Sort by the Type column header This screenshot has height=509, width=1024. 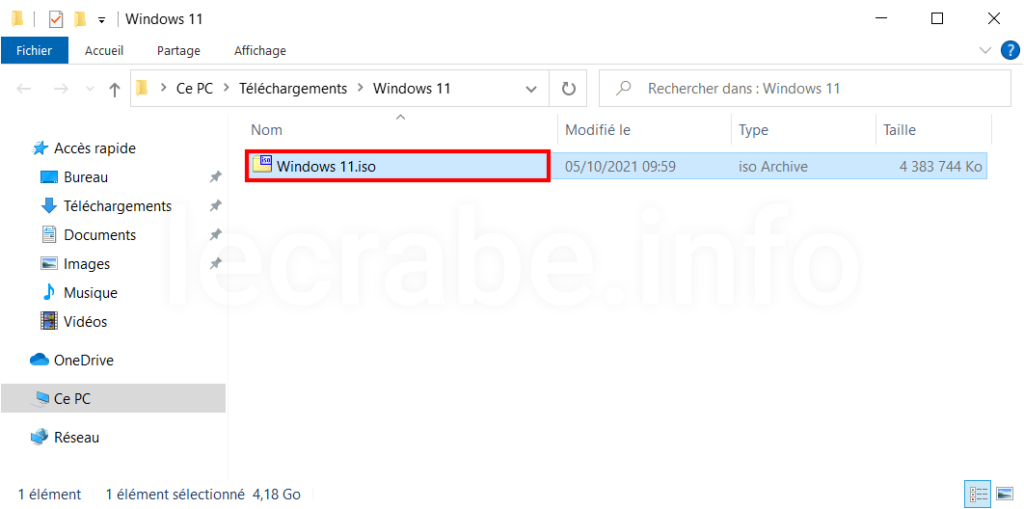pyautogui.click(x=753, y=130)
